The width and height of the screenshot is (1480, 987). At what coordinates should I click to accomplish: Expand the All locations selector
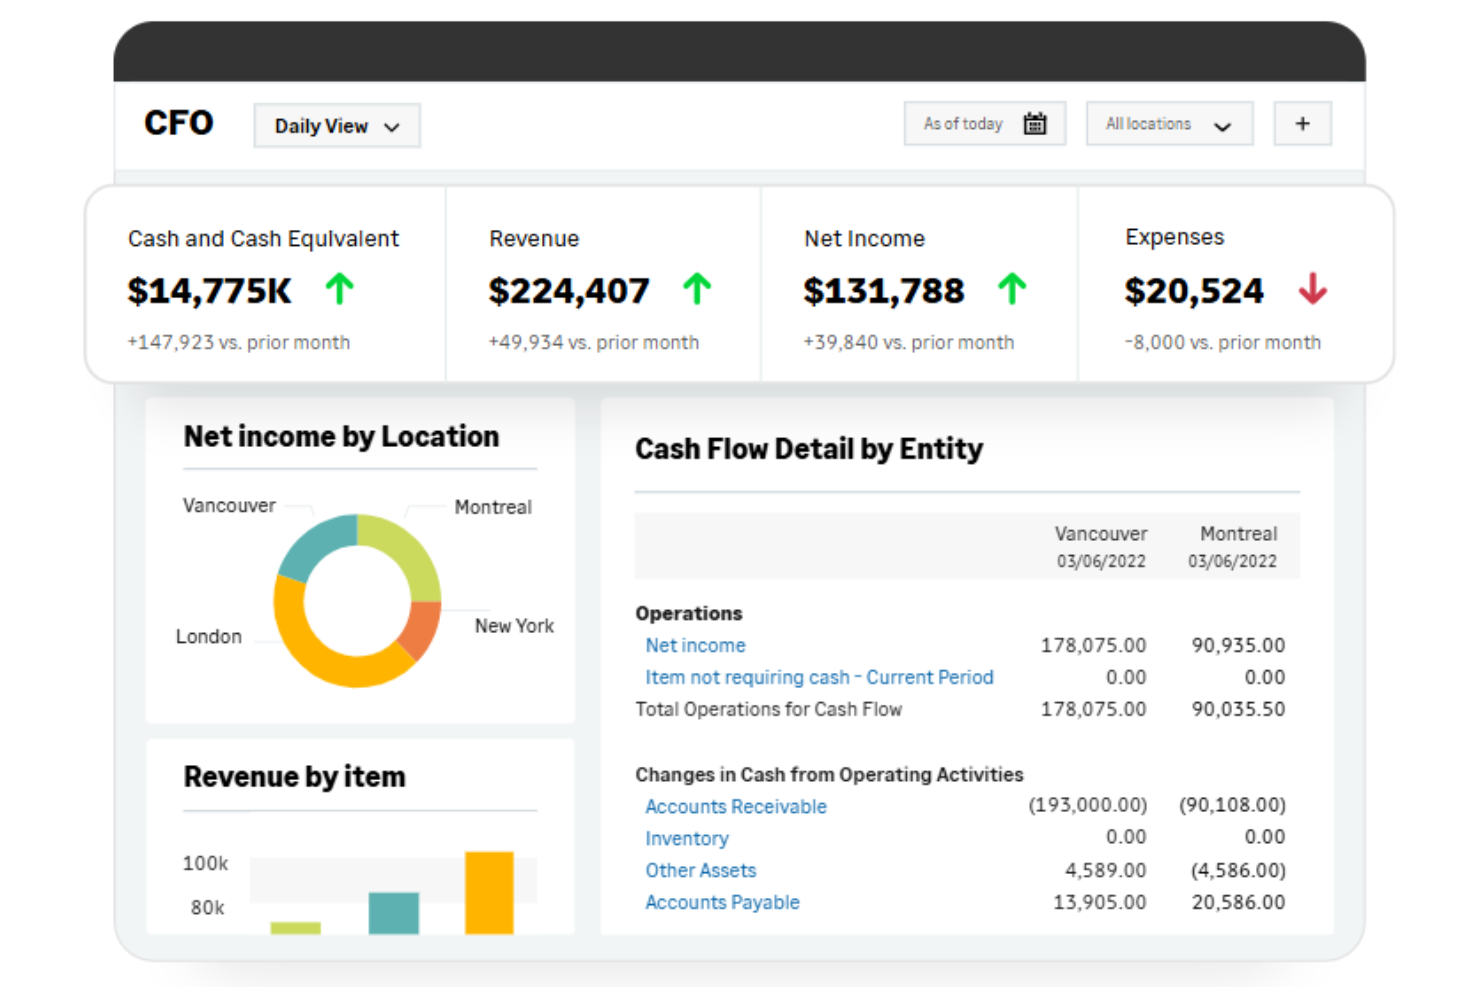click(x=1168, y=123)
